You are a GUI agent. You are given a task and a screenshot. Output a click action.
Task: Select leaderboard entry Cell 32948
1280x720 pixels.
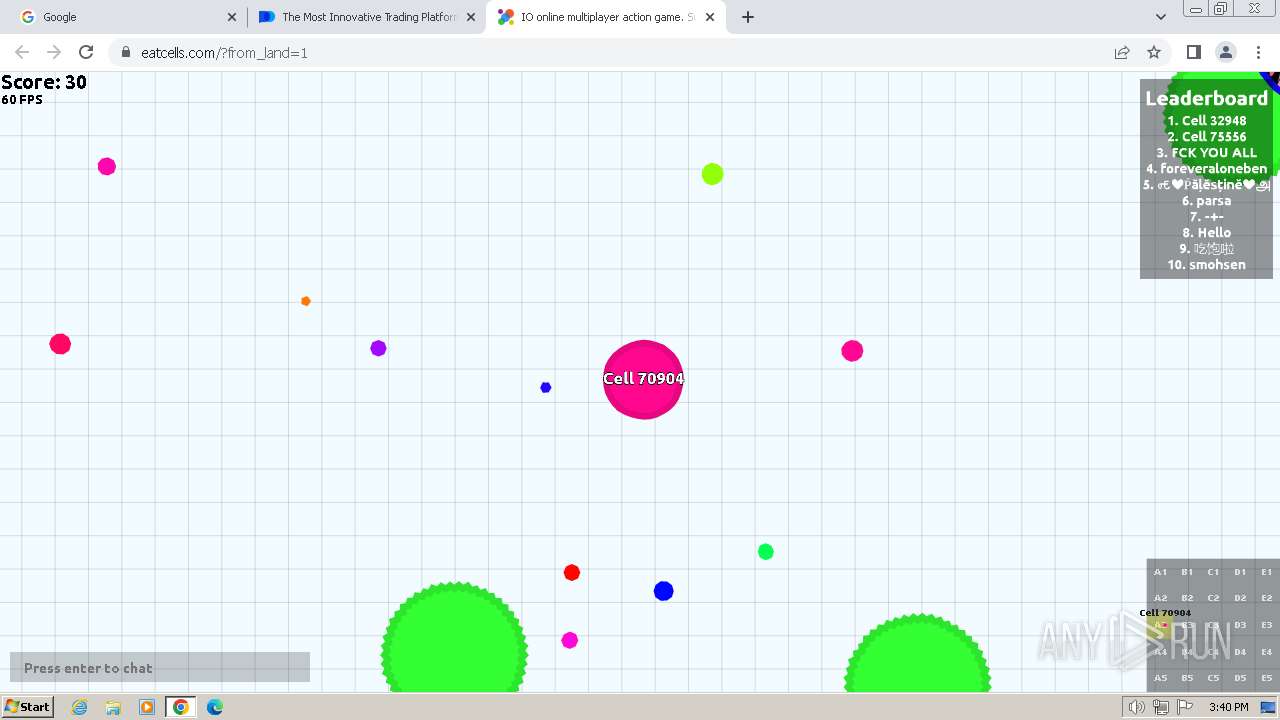tap(1206, 120)
